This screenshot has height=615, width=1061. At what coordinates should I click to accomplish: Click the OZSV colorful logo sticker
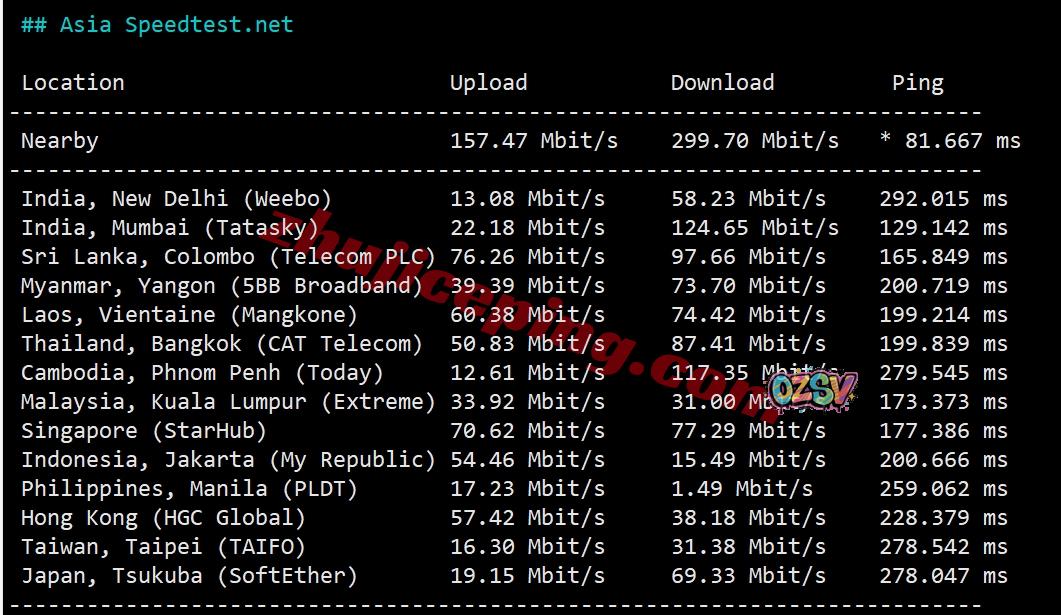(813, 391)
